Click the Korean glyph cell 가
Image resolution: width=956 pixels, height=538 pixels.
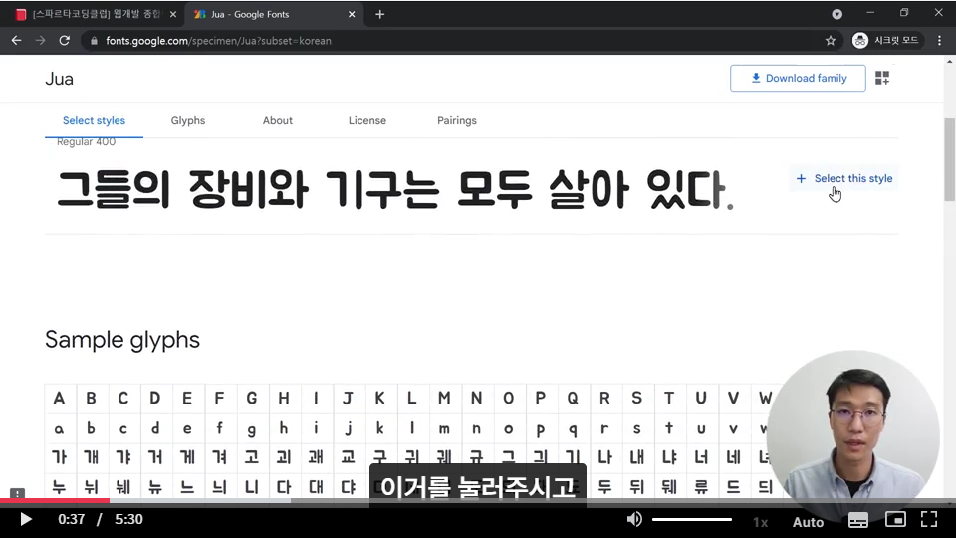(59, 457)
